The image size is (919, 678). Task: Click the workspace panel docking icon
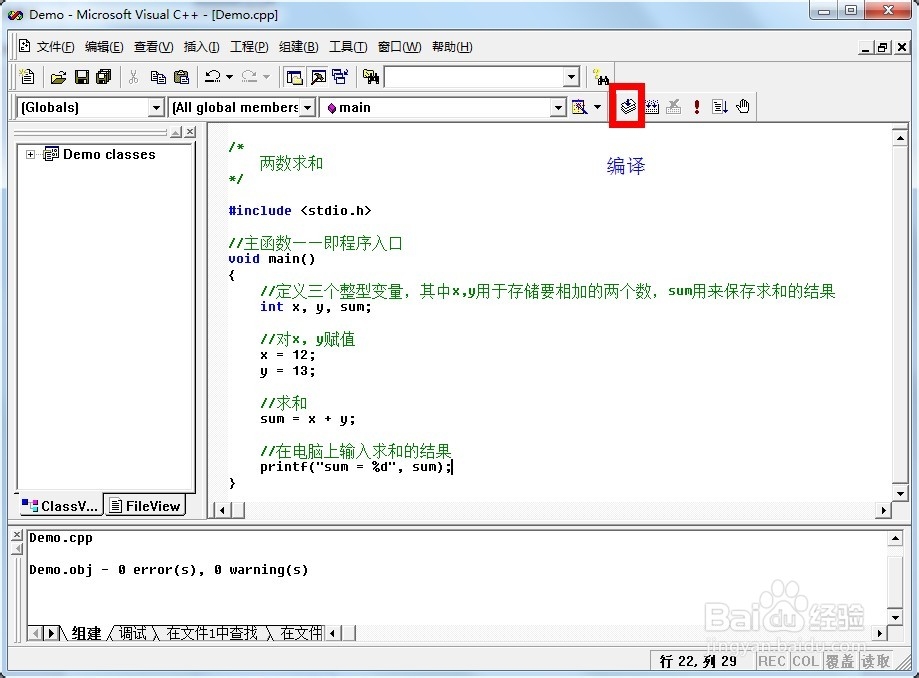[176, 133]
